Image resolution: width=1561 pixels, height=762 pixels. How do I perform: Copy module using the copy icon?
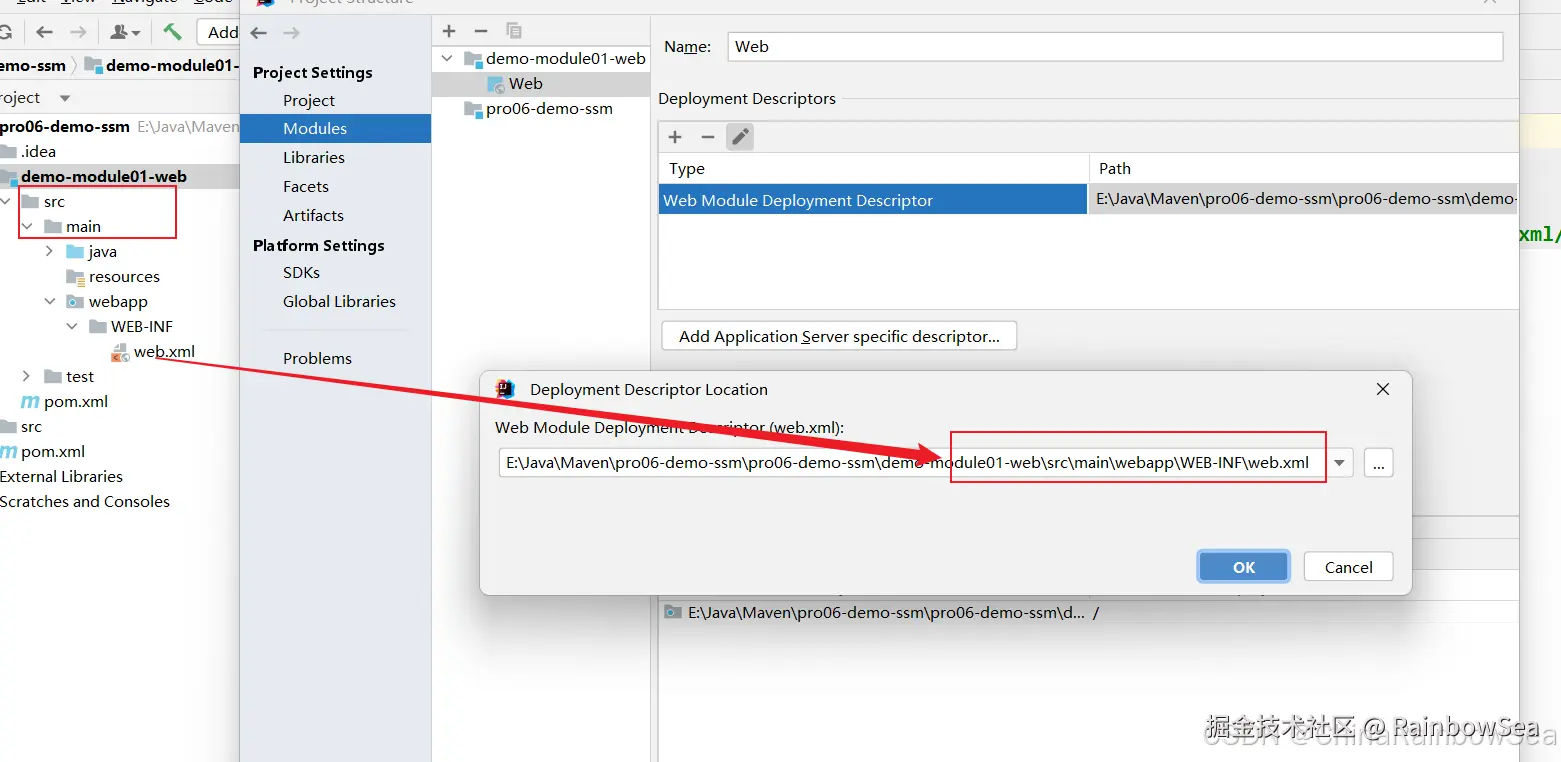513,31
